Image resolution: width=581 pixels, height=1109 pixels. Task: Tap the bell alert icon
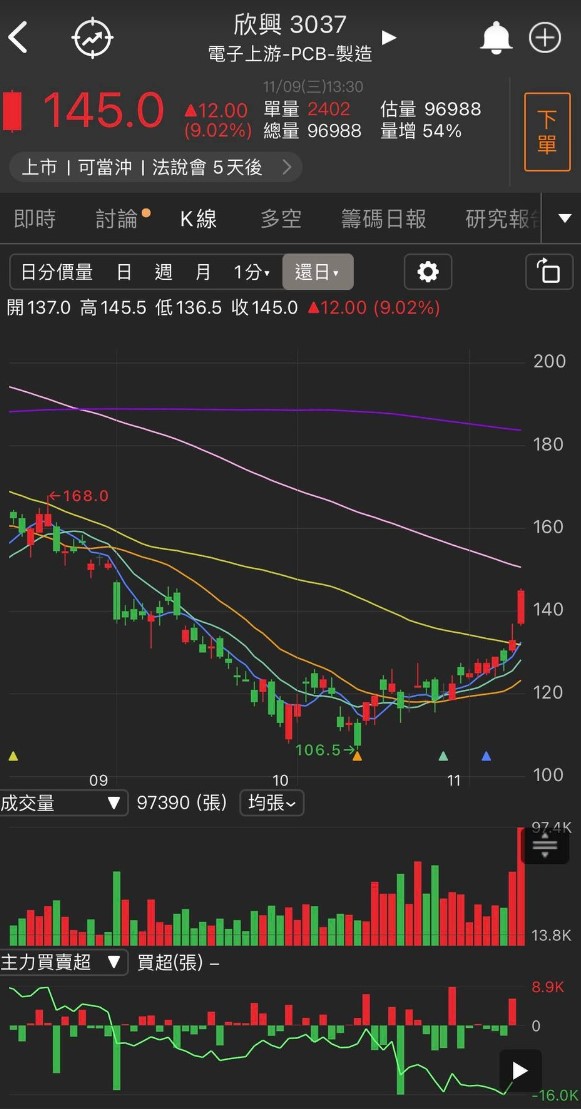pyautogui.click(x=496, y=37)
